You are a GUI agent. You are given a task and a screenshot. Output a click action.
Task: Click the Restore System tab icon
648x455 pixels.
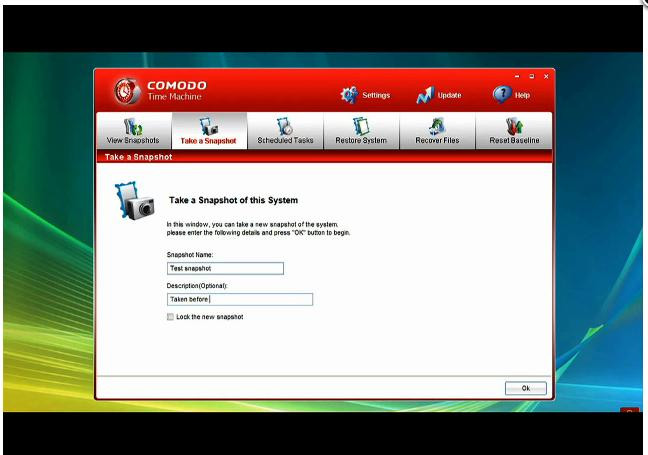(361, 126)
